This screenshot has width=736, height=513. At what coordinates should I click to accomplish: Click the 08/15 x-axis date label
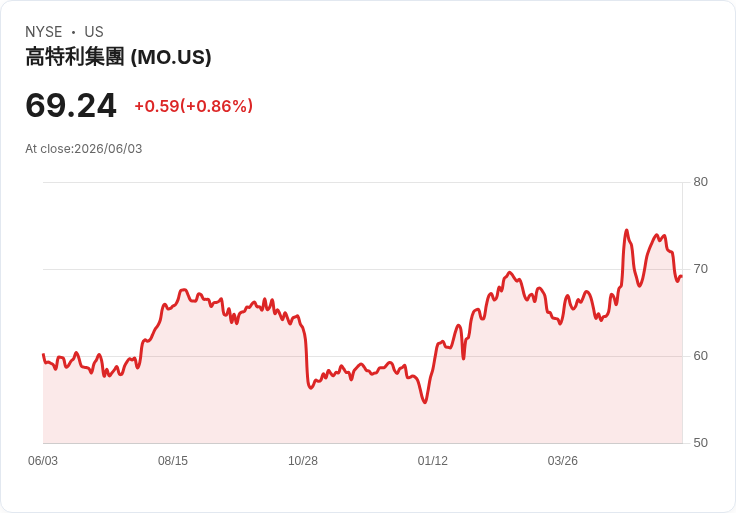coord(173,460)
